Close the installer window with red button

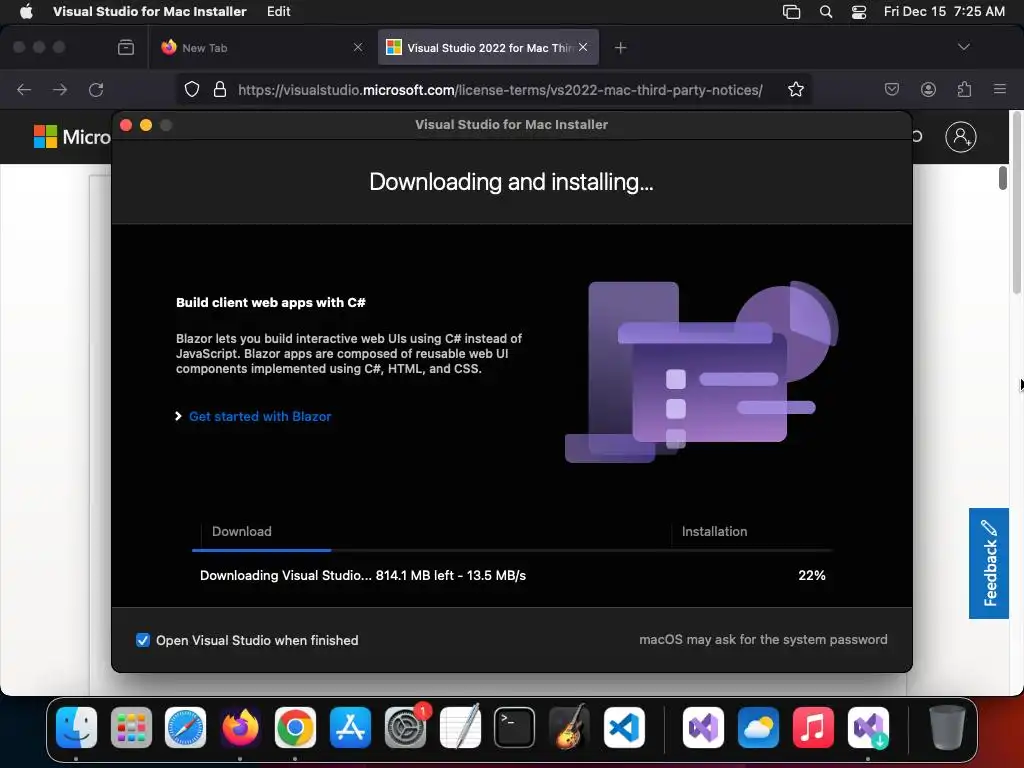(x=127, y=125)
